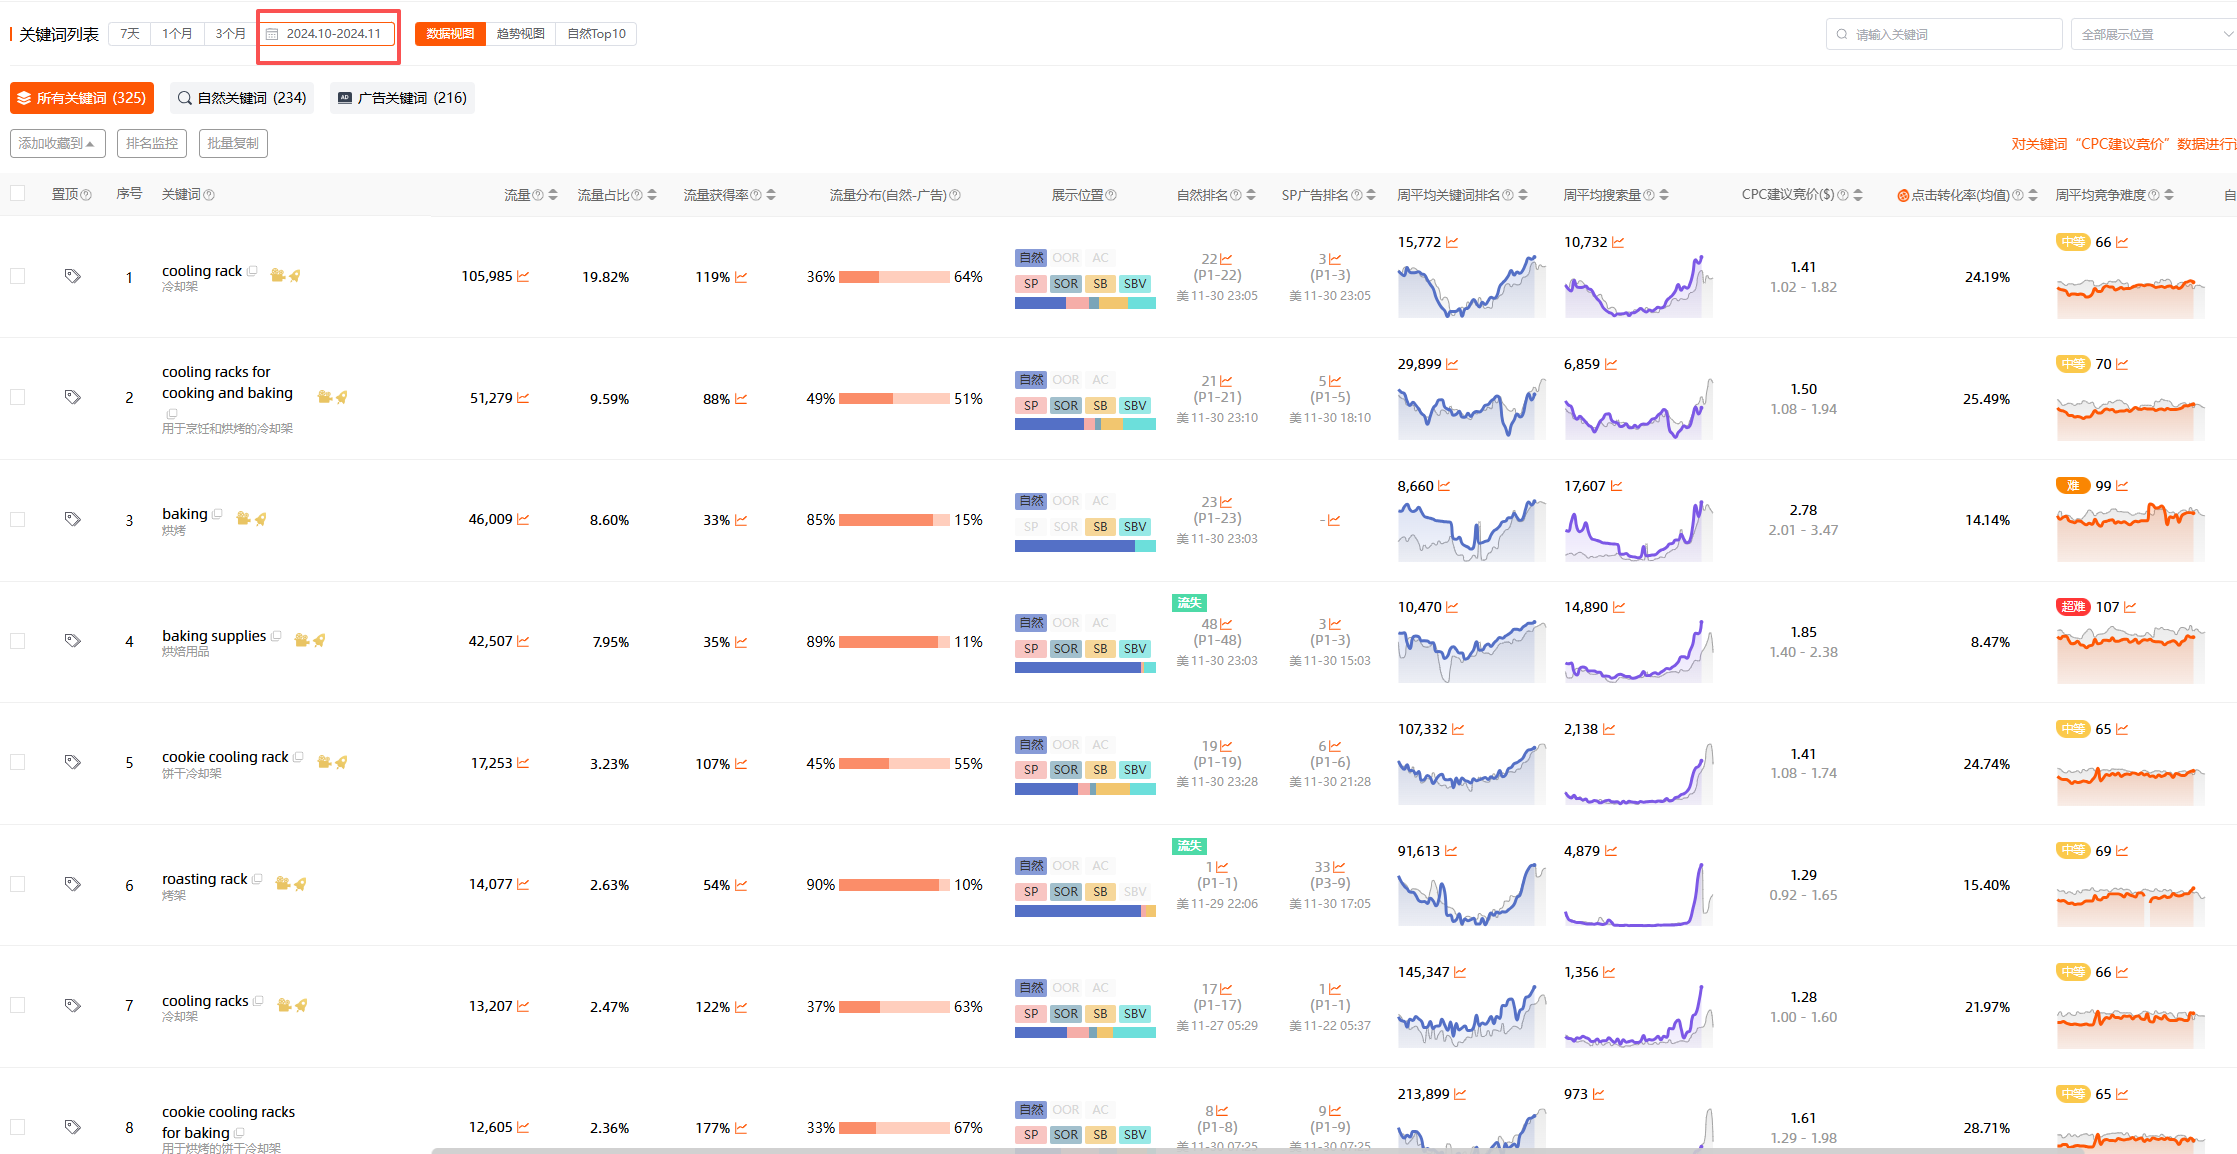Click the rocket icon beside 'baking supplies'
Screen dimensions: 2237x1154
pos(320,640)
